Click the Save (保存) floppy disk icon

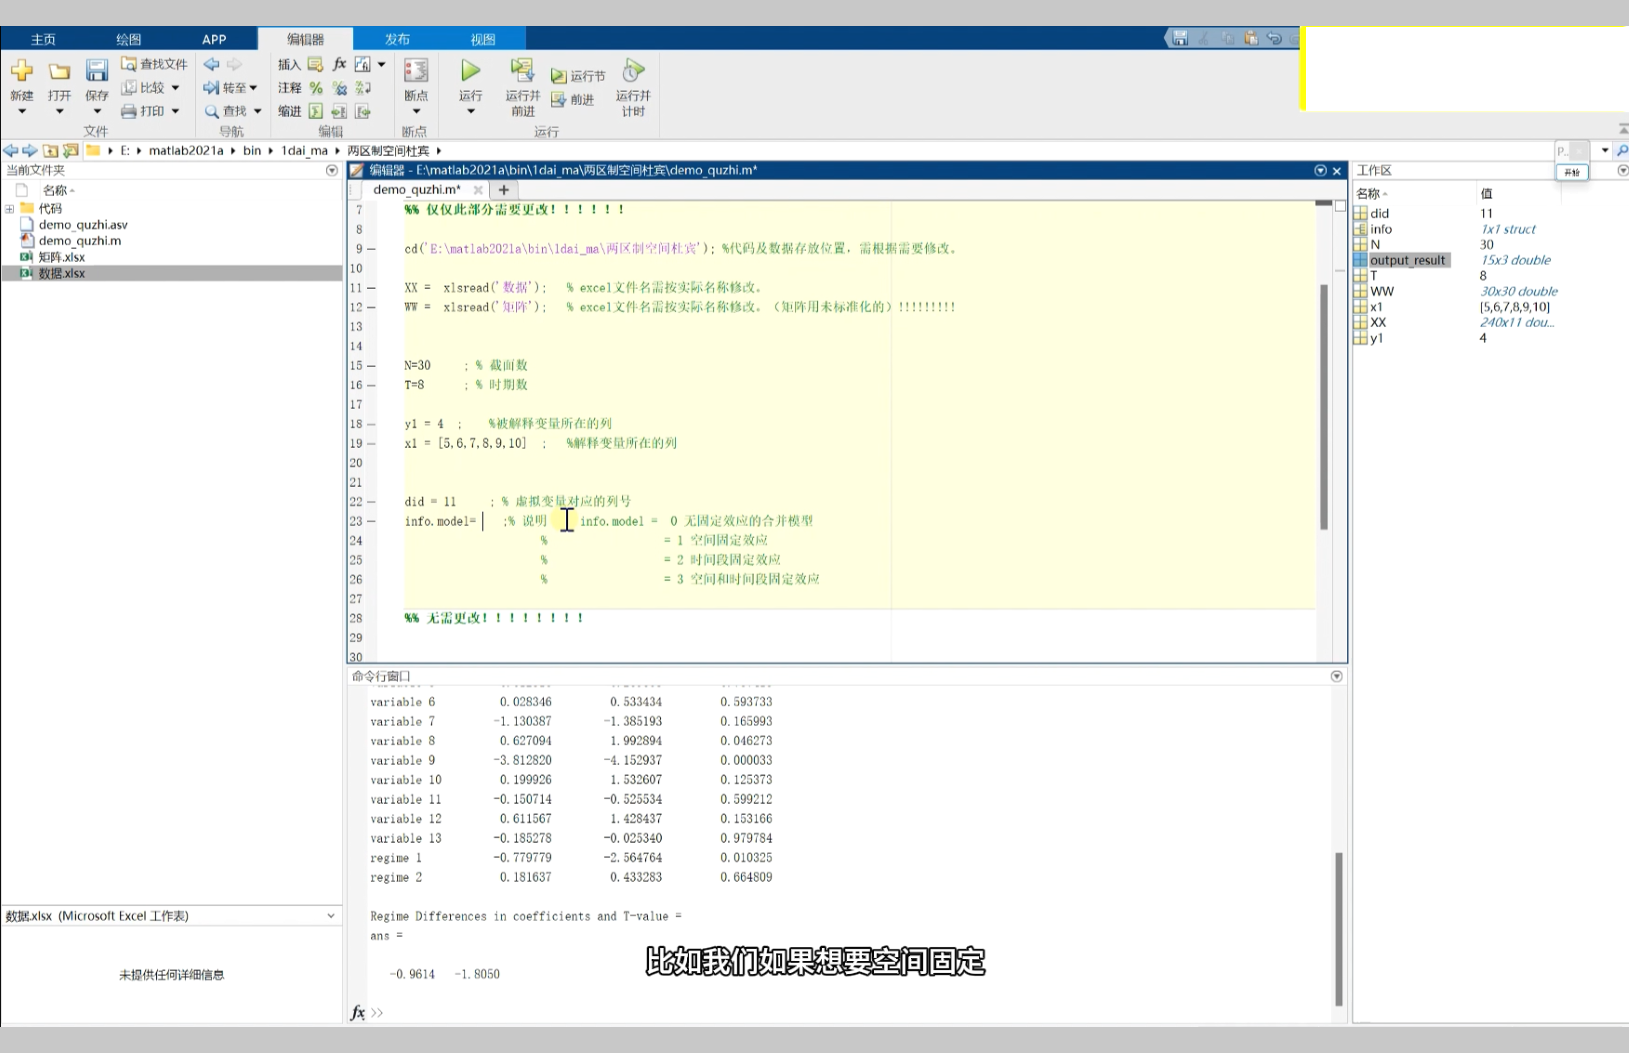point(96,71)
